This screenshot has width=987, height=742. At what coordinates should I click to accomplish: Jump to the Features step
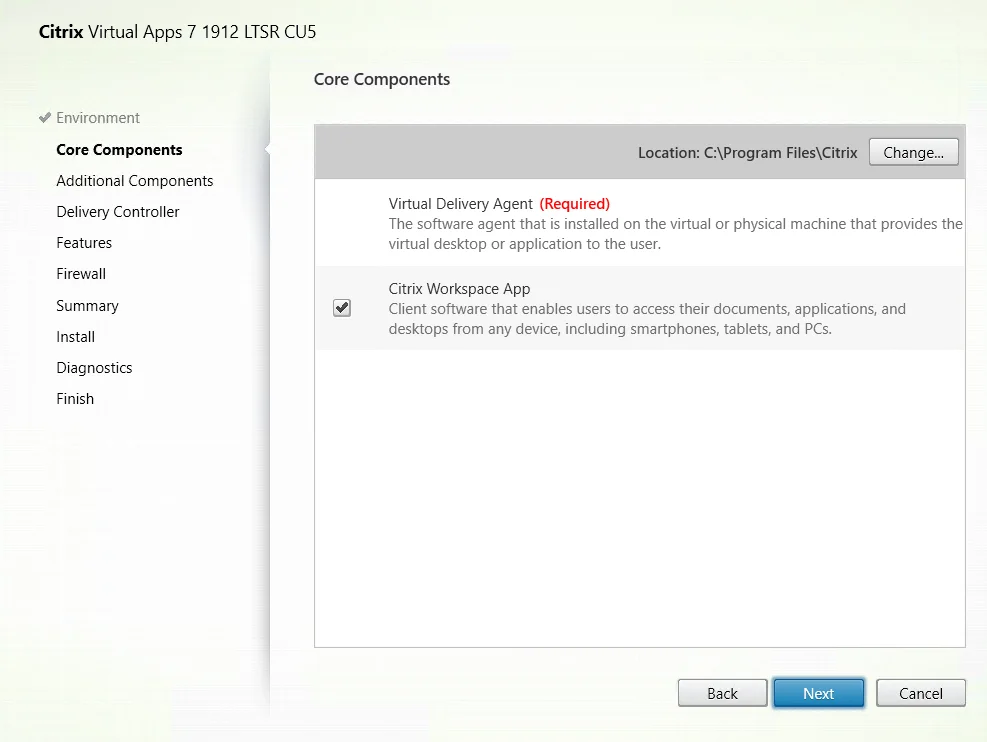click(84, 243)
